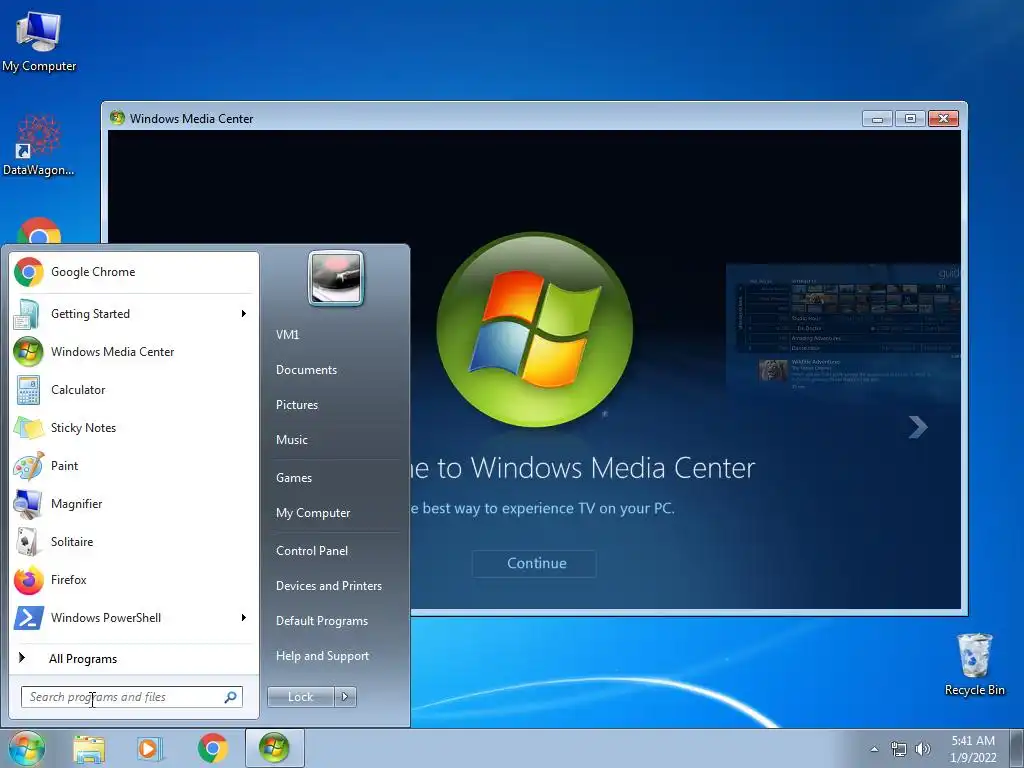1024x768 pixels.
Task: Open Windows Media Player taskbar icon
Action: [x=150, y=749]
